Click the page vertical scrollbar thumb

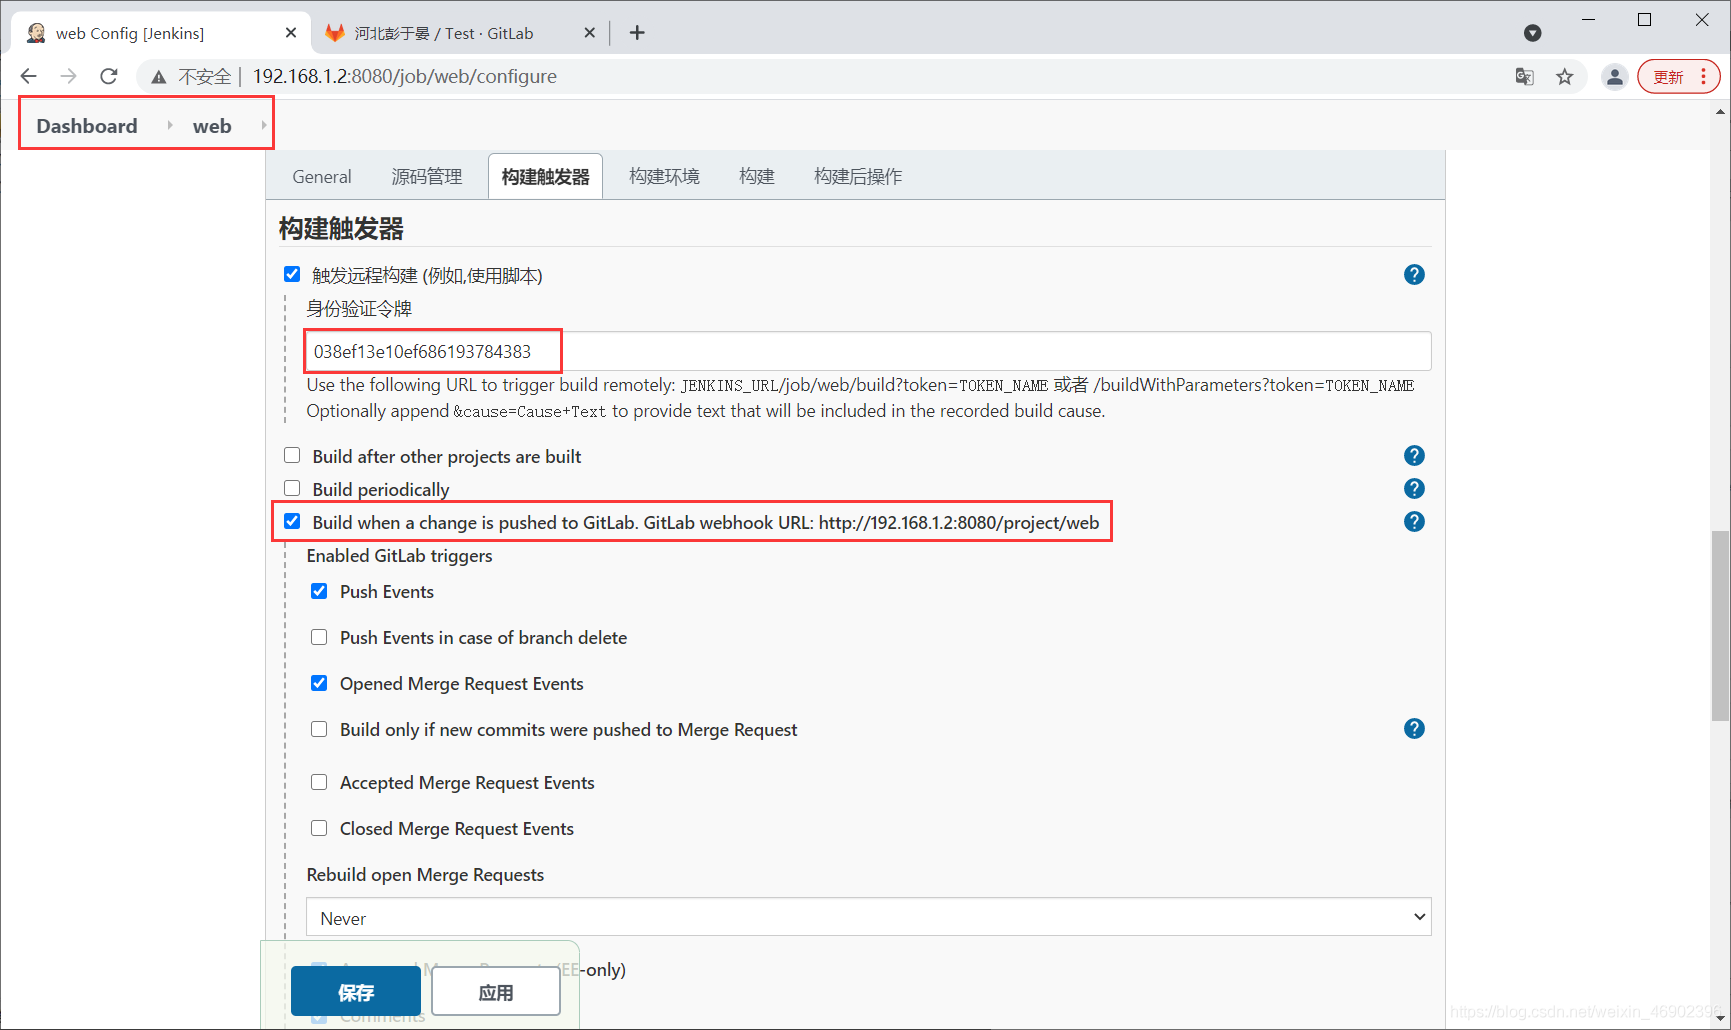(1720, 625)
